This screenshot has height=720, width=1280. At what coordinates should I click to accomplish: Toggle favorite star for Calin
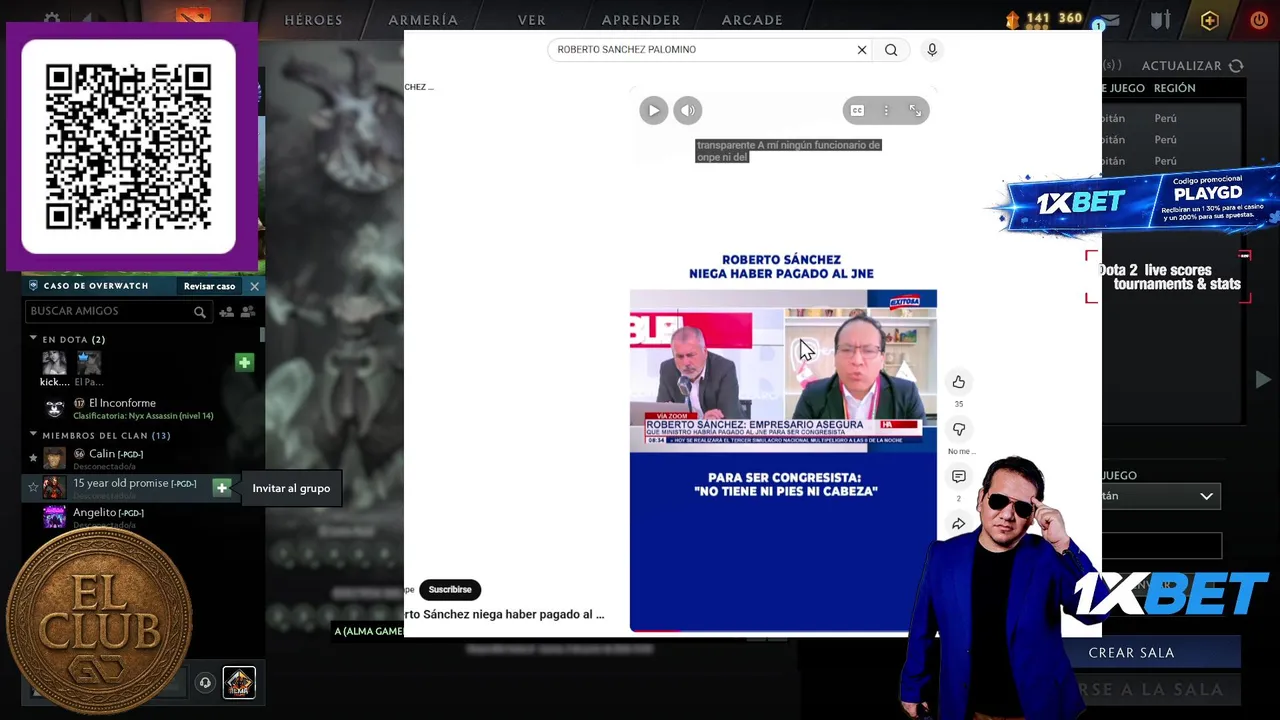pos(33,458)
